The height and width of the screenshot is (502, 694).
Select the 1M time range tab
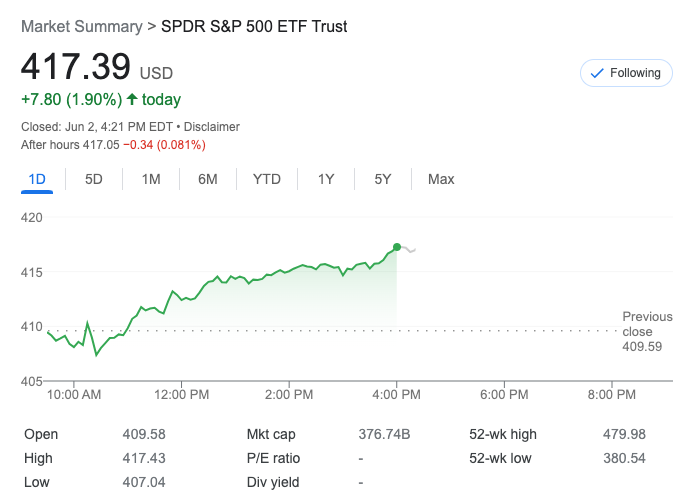point(151,179)
